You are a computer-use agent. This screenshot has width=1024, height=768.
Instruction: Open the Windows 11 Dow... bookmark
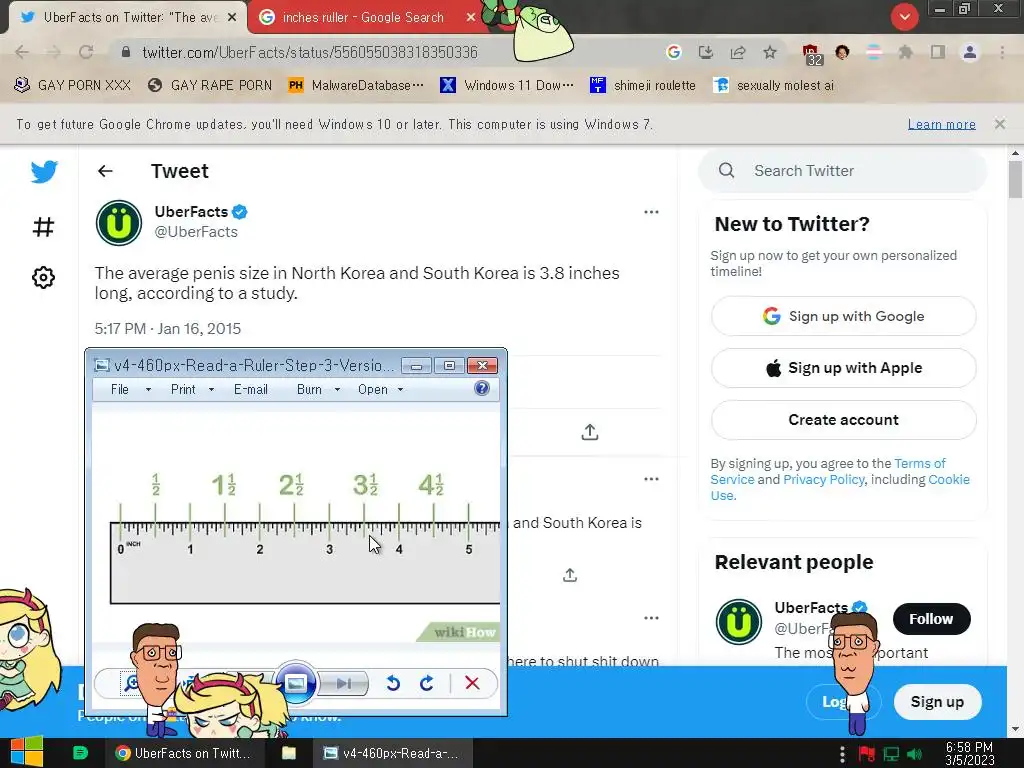click(x=507, y=85)
